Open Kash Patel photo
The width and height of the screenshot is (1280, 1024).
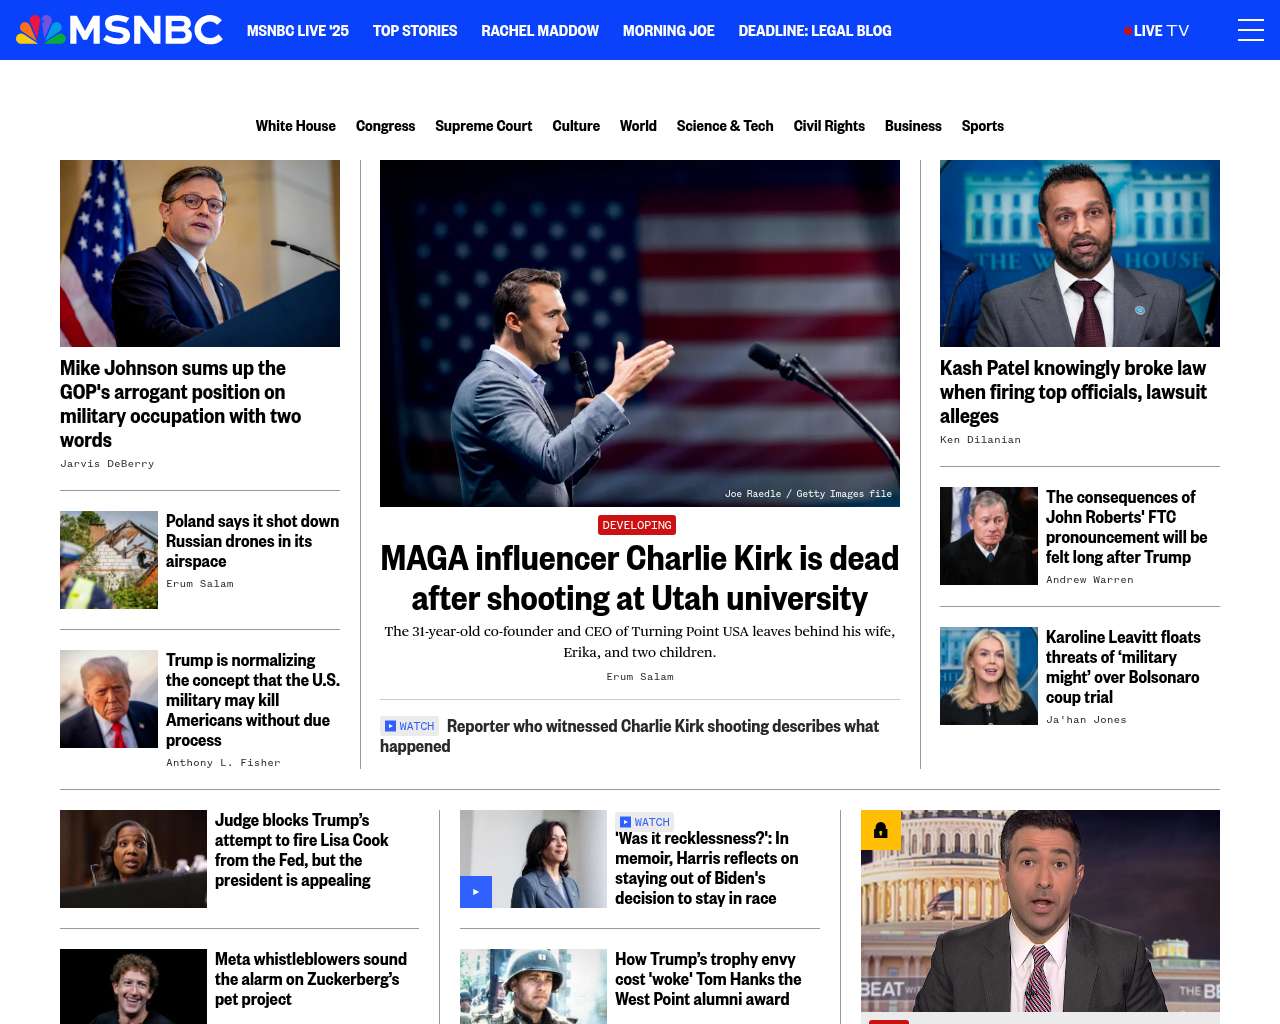pyautogui.click(x=1080, y=253)
